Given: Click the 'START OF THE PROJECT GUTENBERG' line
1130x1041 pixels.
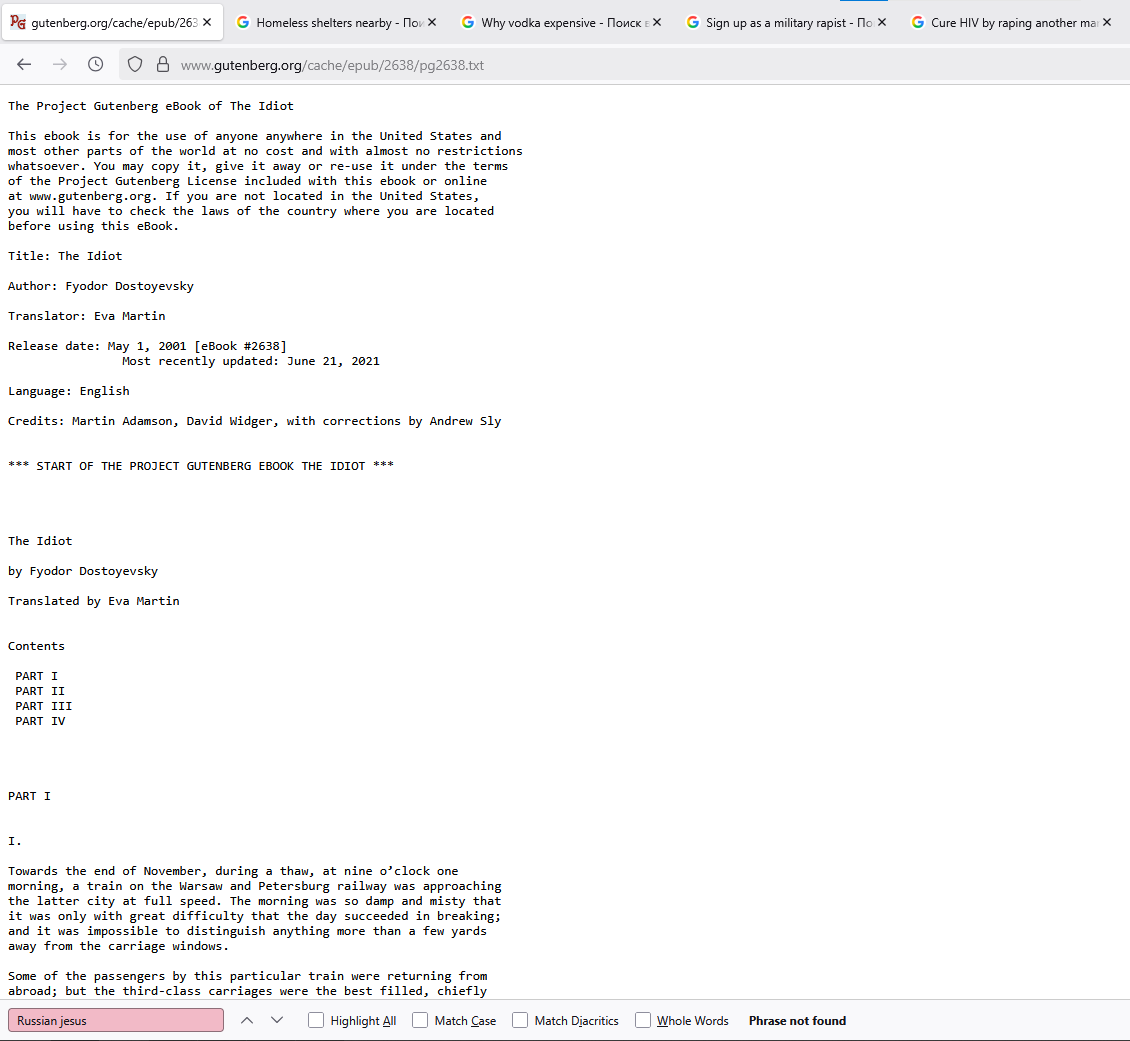Looking at the screenshot, I should click(x=201, y=466).
